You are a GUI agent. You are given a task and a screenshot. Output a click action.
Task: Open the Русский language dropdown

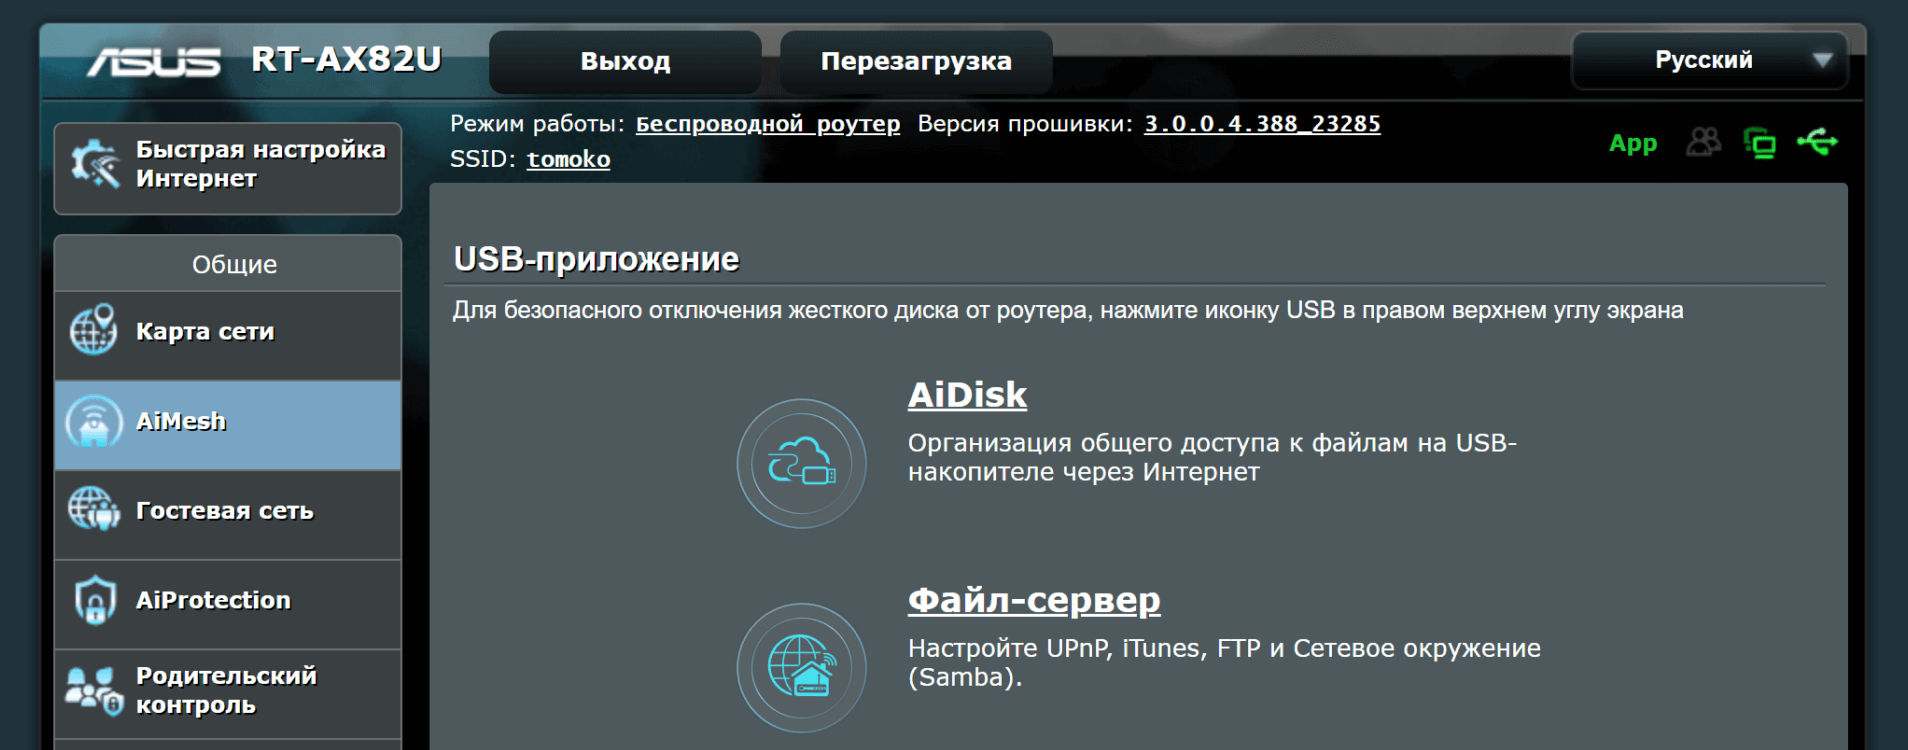click(x=1703, y=60)
